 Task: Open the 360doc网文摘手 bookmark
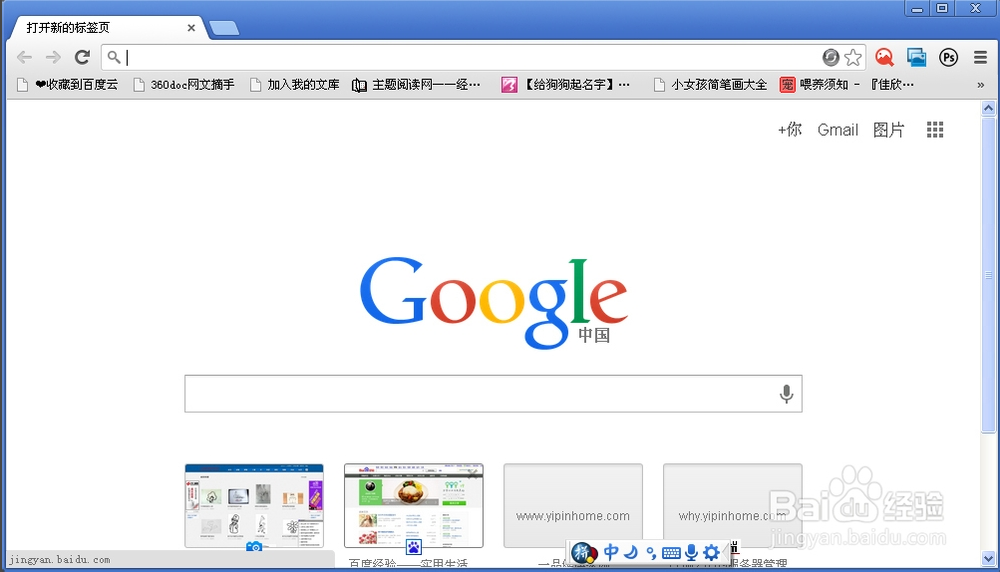pos(183,85)
